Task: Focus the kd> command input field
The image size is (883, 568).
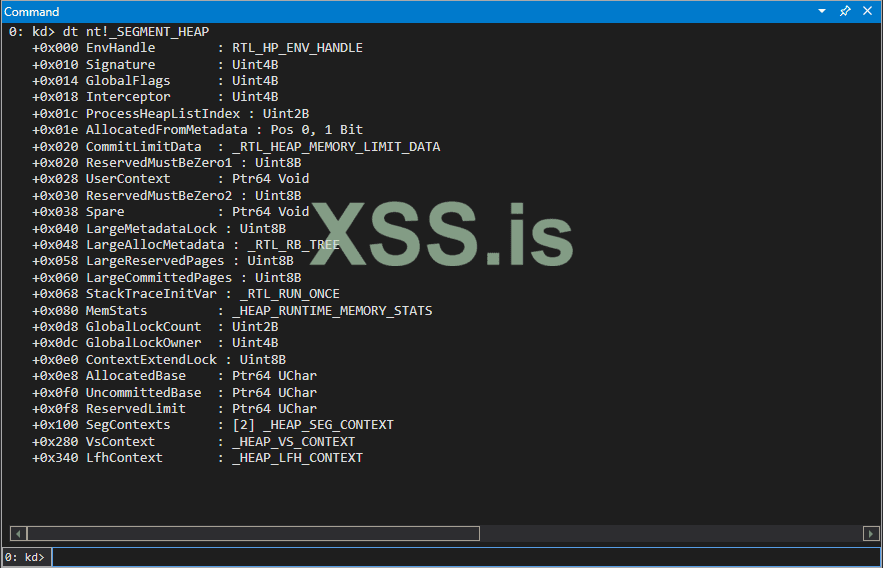Action: pyautogui.click(x=466, y=557)
